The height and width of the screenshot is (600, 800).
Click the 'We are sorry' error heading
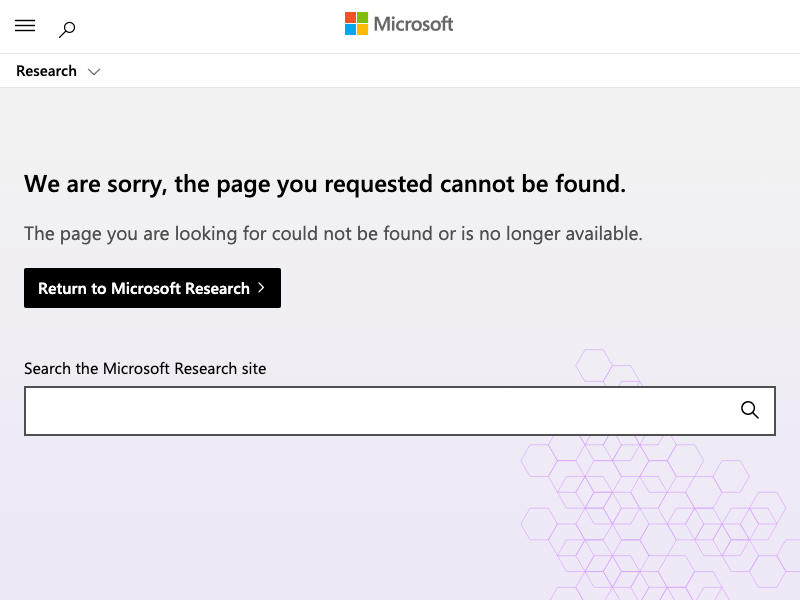[x=325, y=184]
